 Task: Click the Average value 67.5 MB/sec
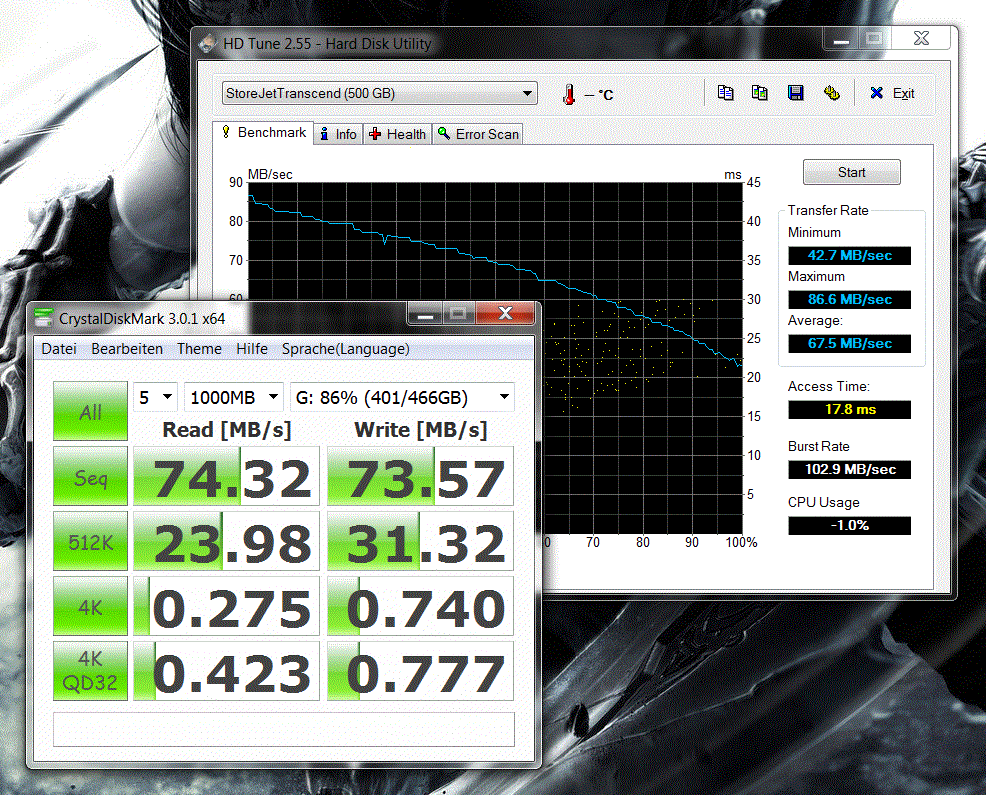850,343
